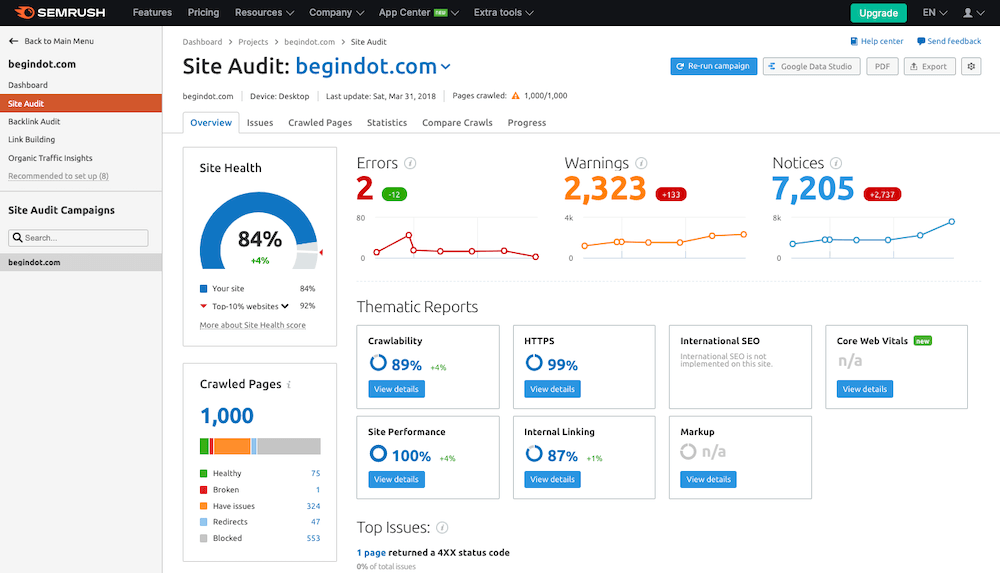Click the pages crawled warning triangle icon
Viewport: 1000px width, 573px height.
(x=515, y=96)
